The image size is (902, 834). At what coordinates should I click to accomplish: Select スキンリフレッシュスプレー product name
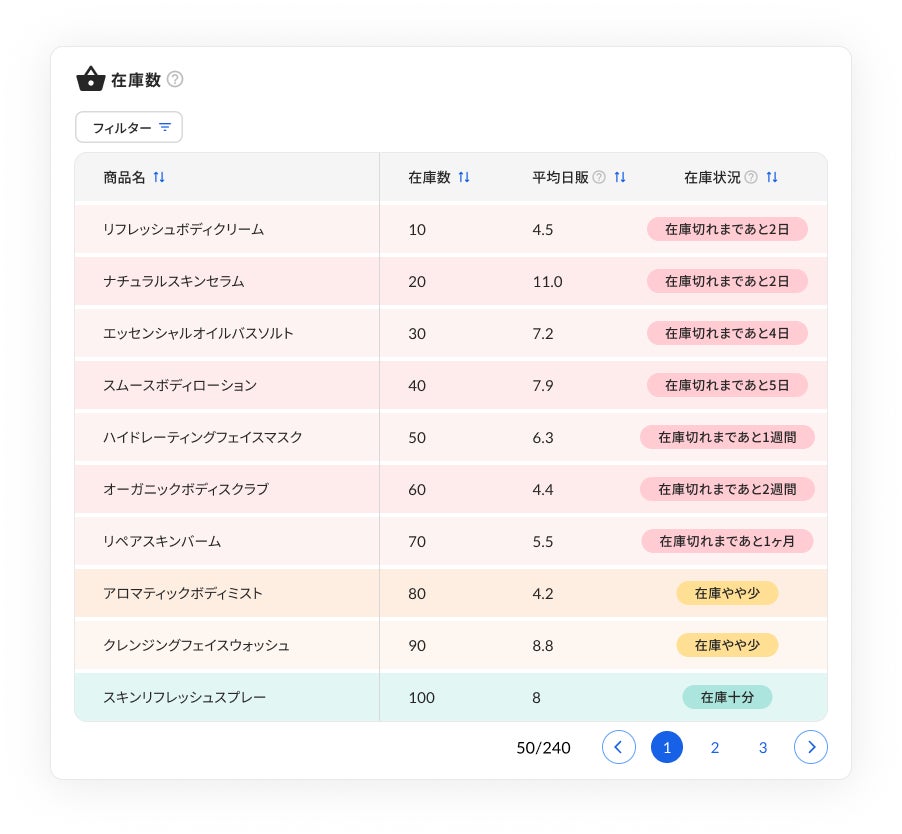click(x=185, y=697)
